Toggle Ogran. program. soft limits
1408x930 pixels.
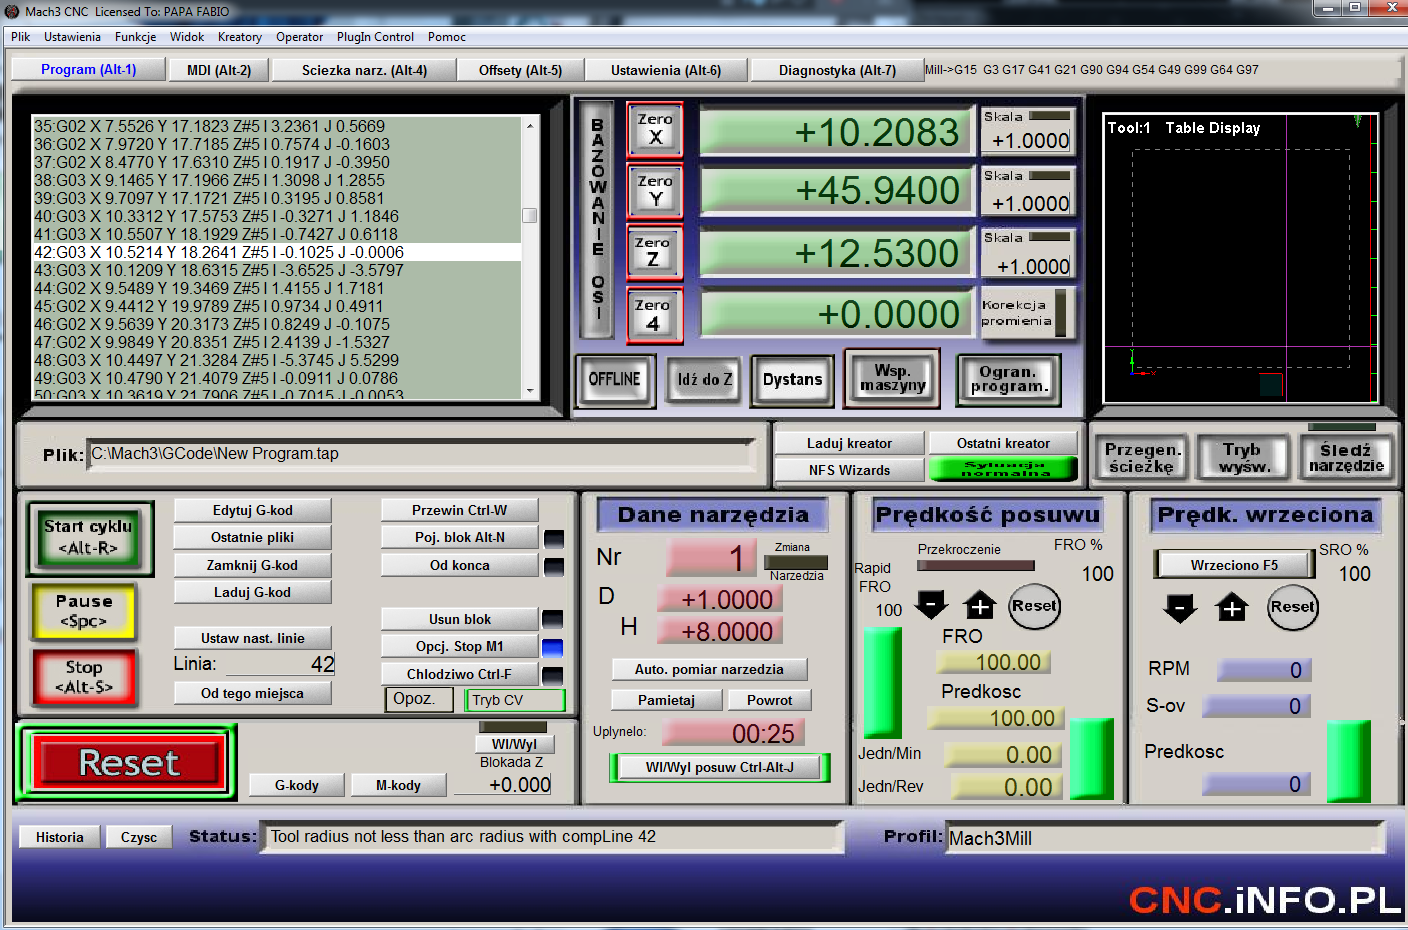click(1008, 380)
